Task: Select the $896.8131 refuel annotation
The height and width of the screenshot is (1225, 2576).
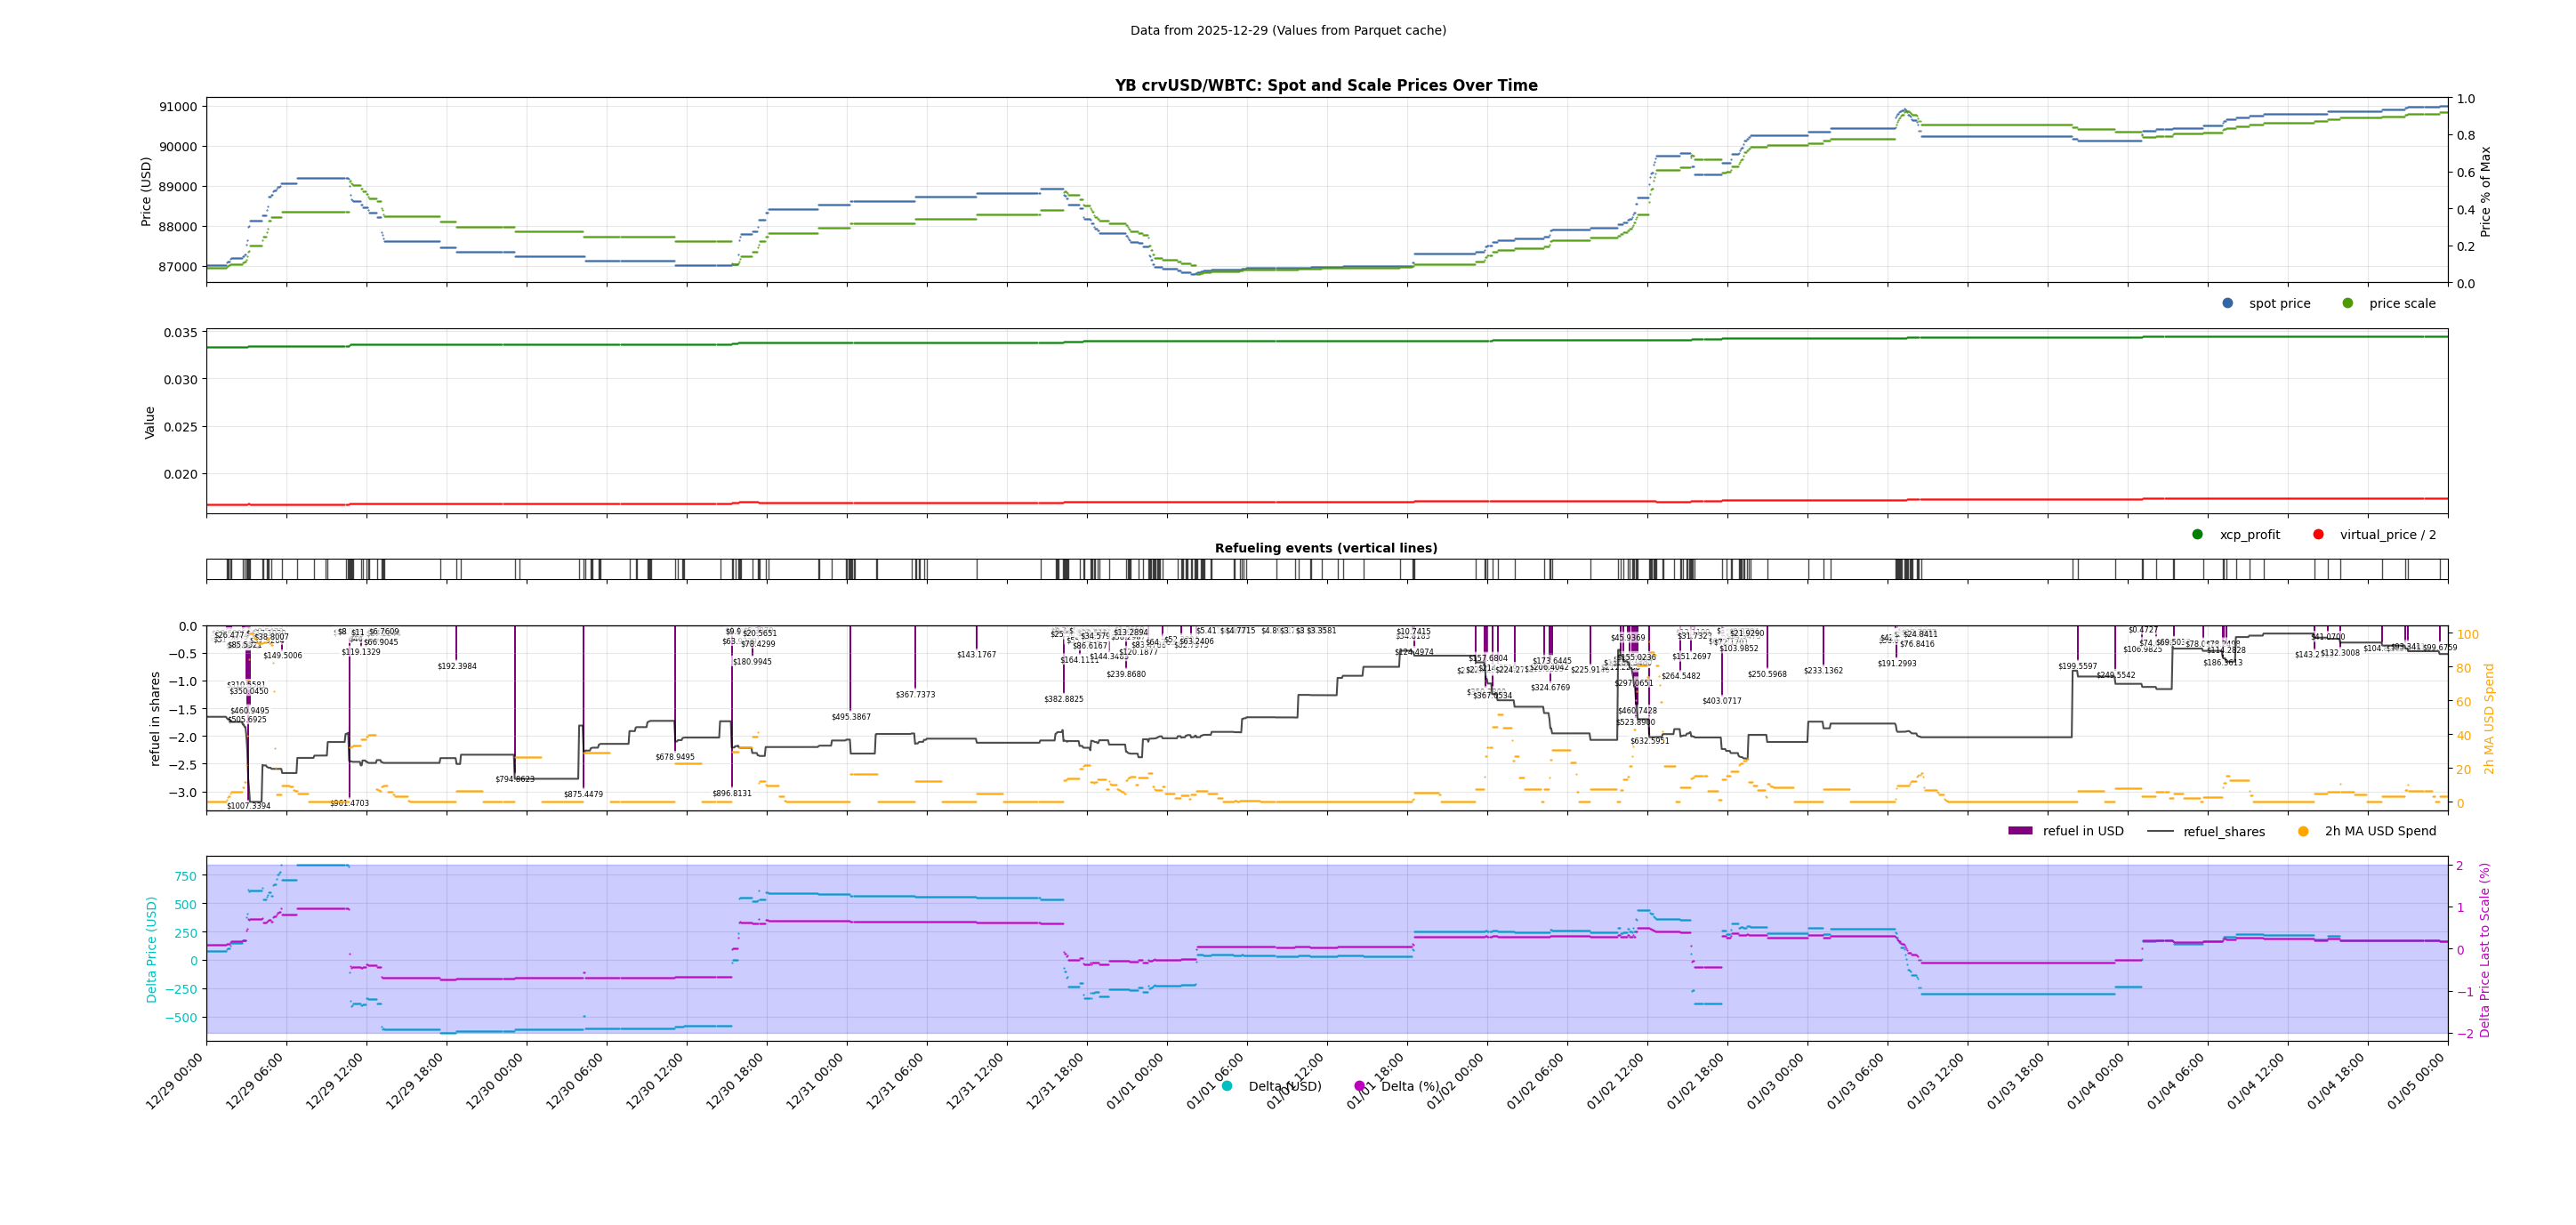Action: click(732, 793)
